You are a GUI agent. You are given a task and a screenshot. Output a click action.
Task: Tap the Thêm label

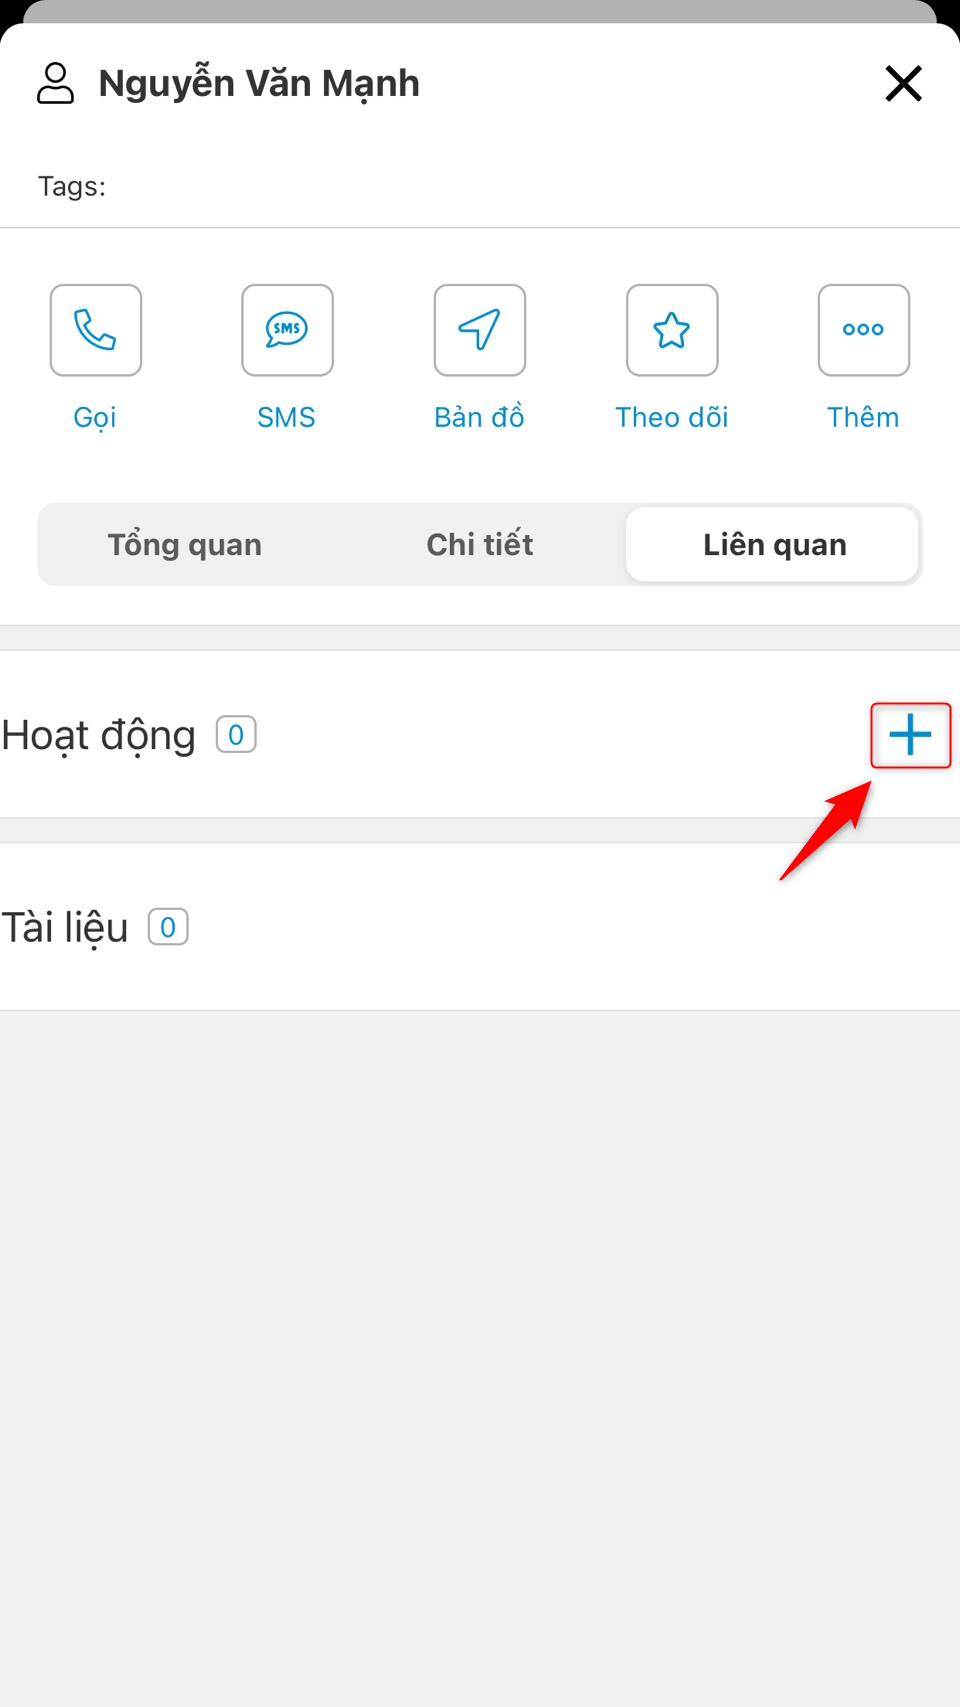[863, 416]
